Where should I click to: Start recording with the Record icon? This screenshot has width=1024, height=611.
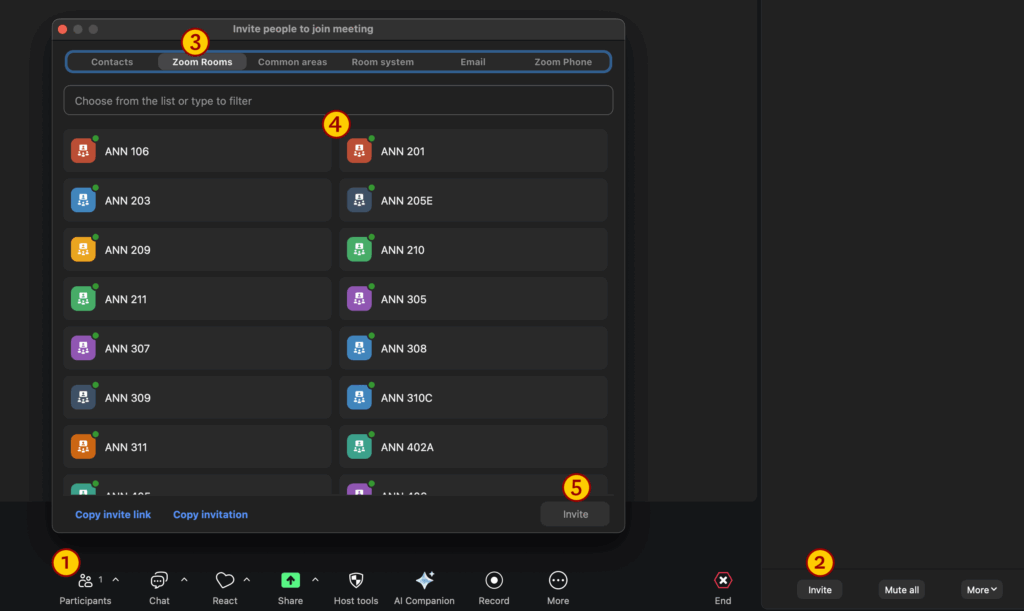(x=494, y=581)
